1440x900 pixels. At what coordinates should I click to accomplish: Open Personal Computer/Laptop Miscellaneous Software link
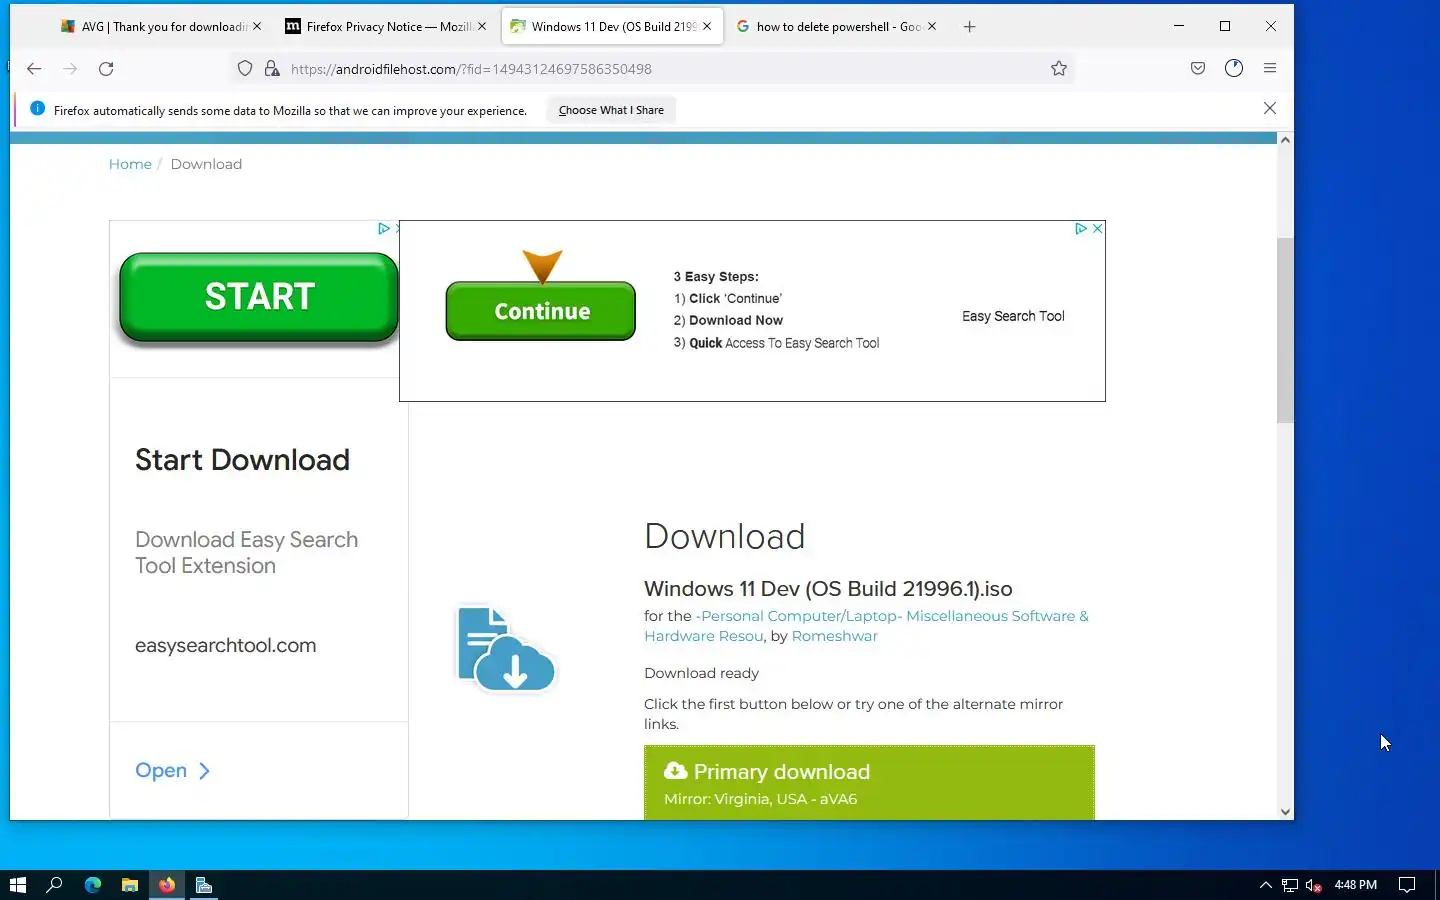(866, 626)
